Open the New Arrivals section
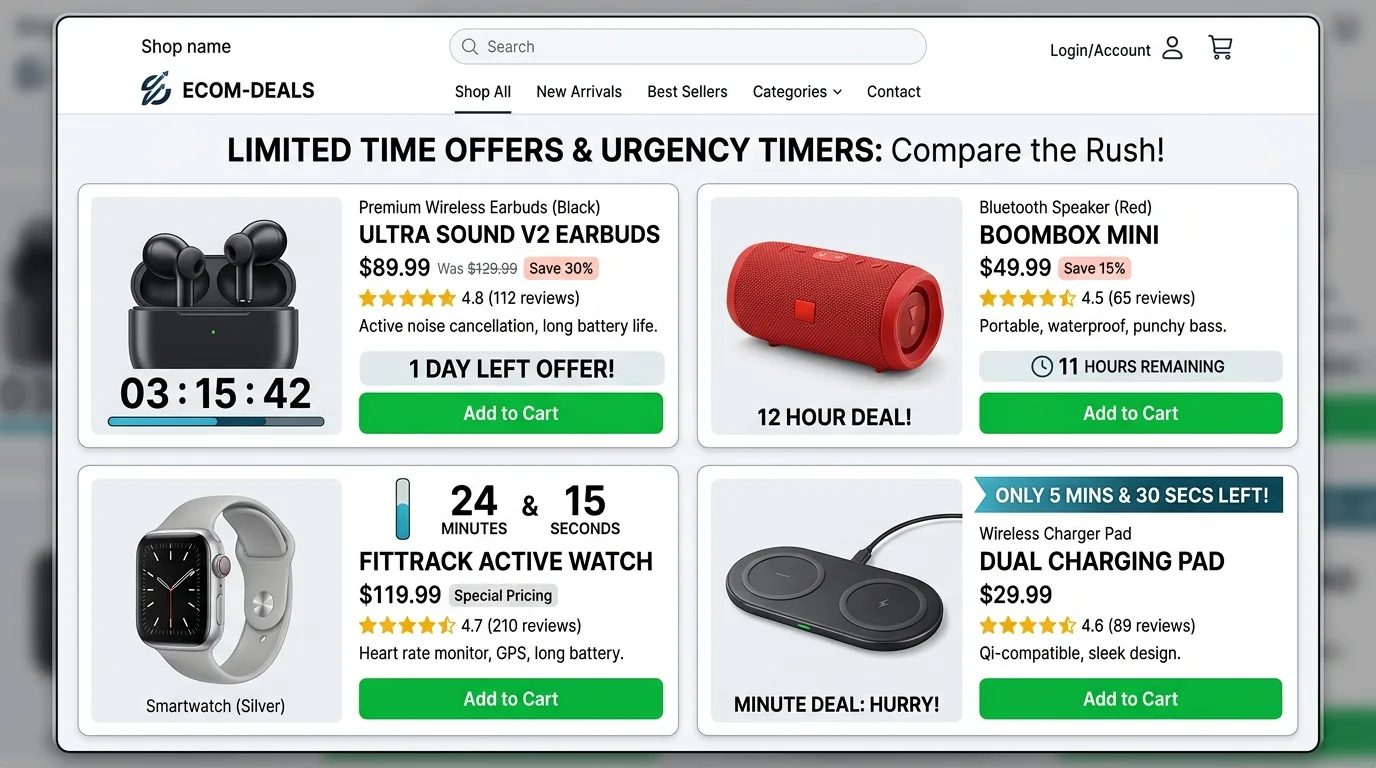The width and height of the screenshot is (1376, 768). coord(578,91)
